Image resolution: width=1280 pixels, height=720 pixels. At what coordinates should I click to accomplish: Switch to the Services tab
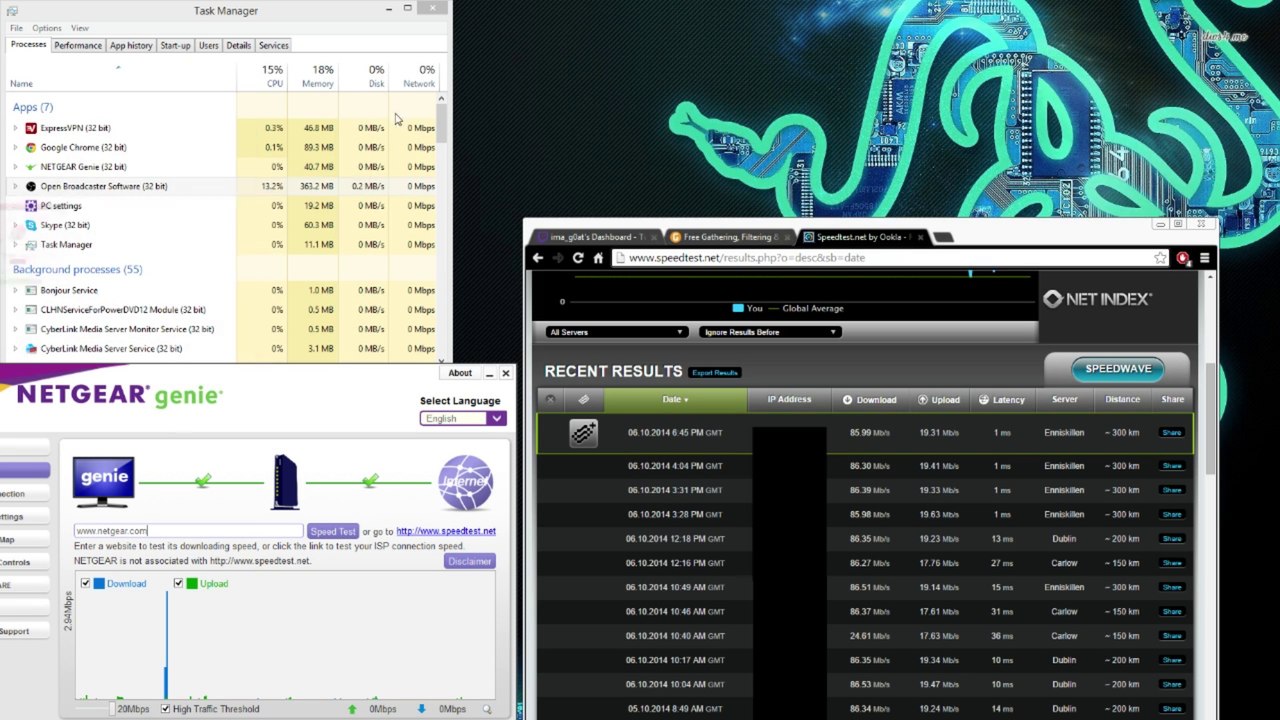point(273,45)
